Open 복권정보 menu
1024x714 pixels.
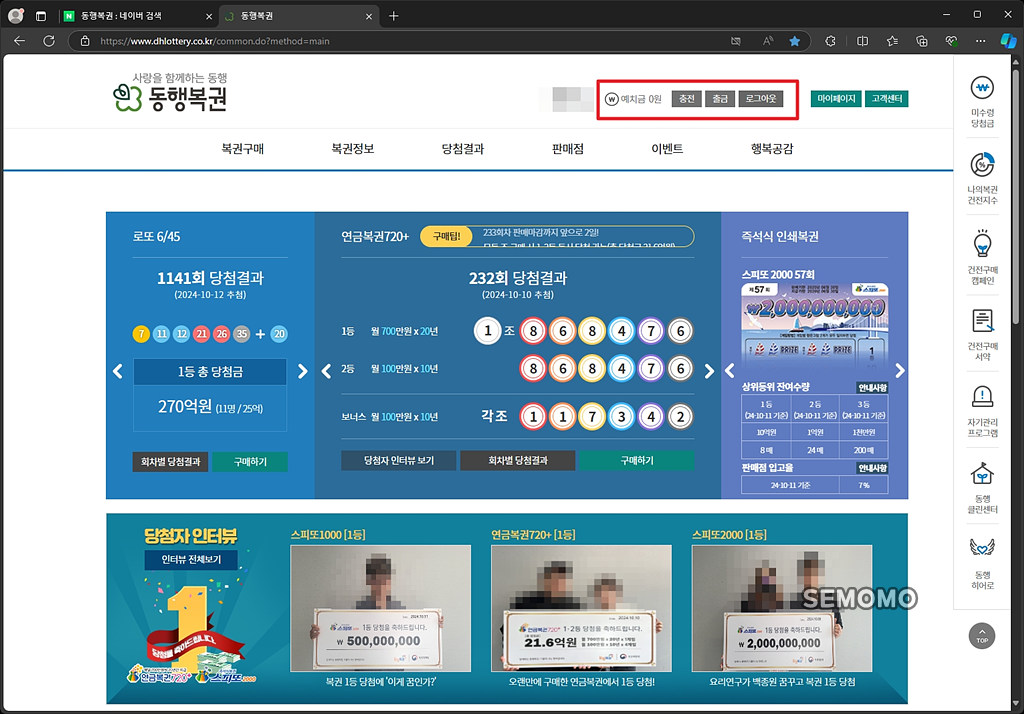pos(353,149)
